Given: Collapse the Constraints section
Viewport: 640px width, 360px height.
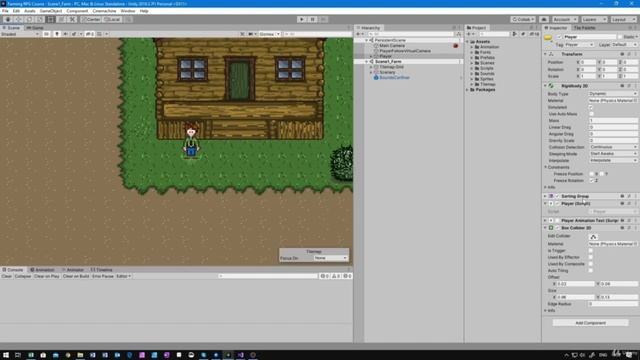Looking at the screenshot, I should (546, 167).
